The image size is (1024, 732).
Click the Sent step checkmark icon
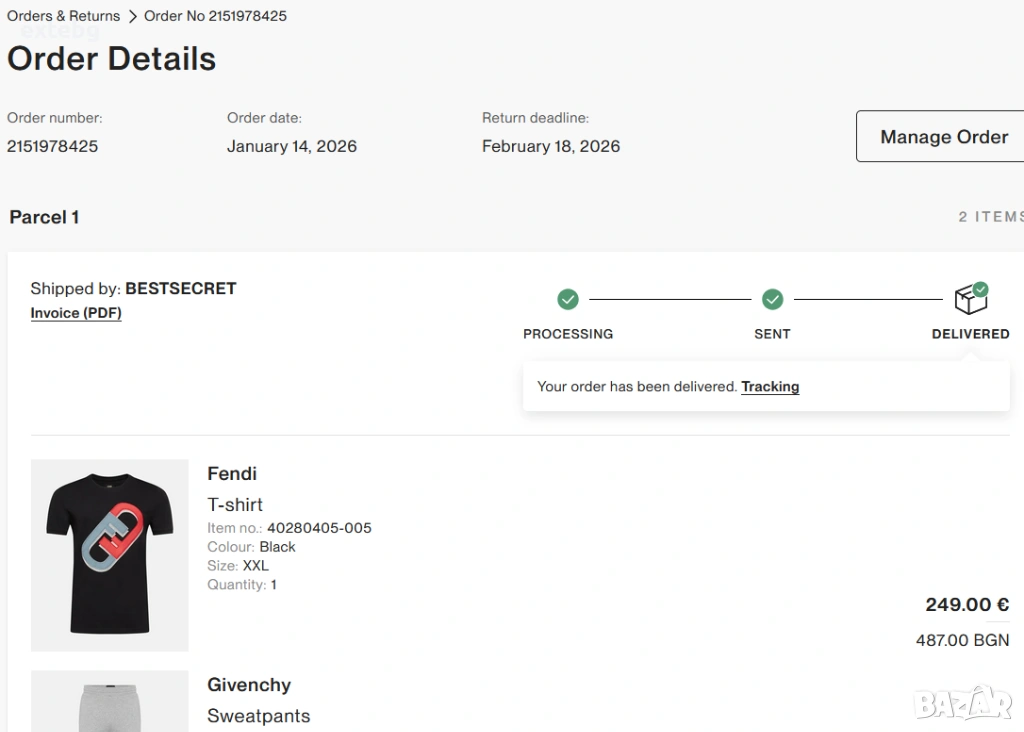(772, 299)
